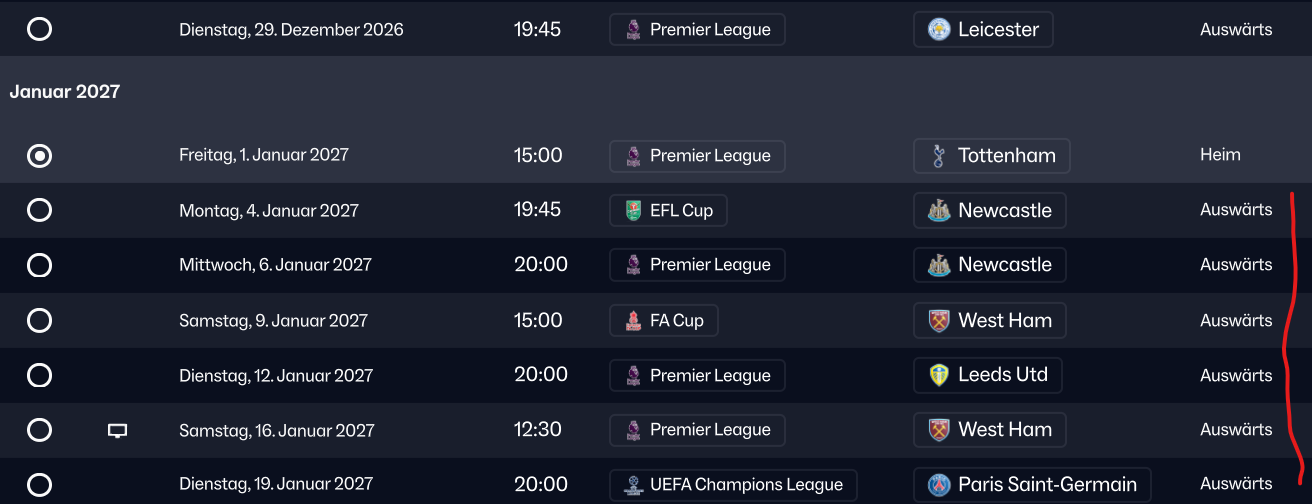This screenshot has width=1312, height=504.
Task: Click 12:30 kickoff time
Action: tap(538, 430)
